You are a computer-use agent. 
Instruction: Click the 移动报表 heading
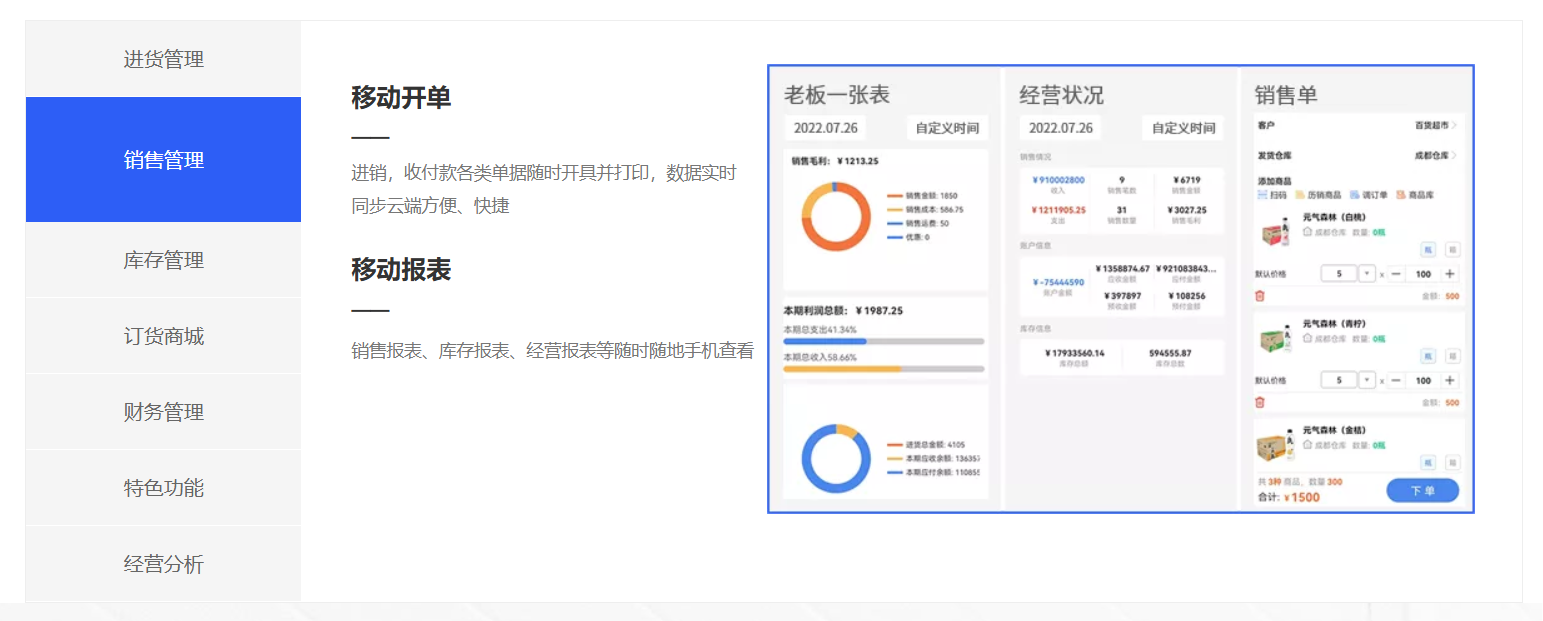[401, 270]
